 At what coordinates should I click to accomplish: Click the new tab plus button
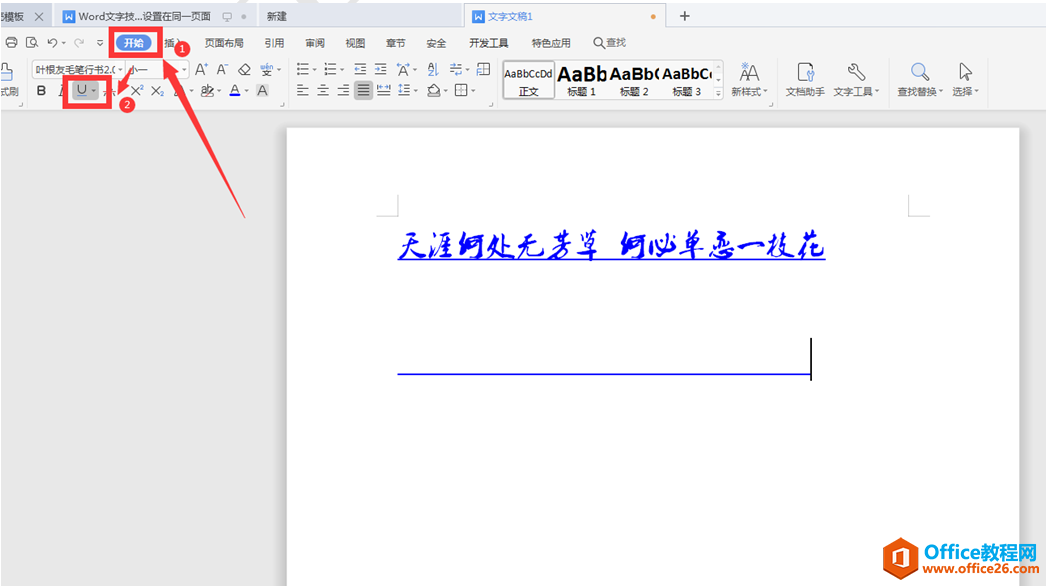tap(685, 16)
